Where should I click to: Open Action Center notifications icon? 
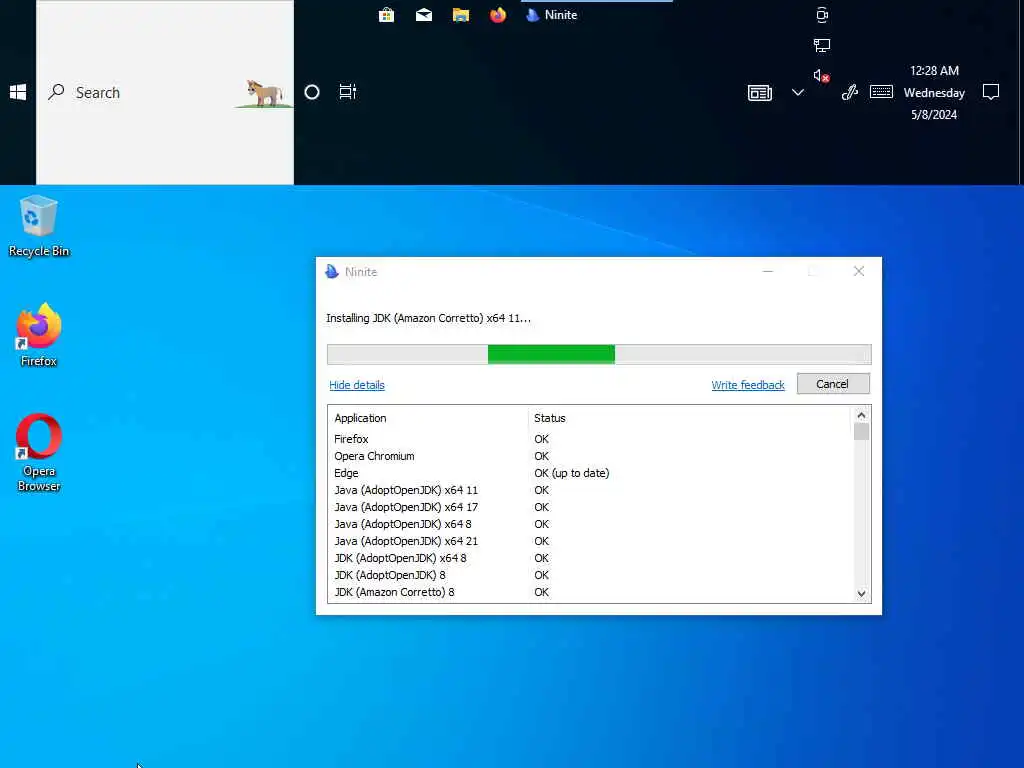[991, 92]
